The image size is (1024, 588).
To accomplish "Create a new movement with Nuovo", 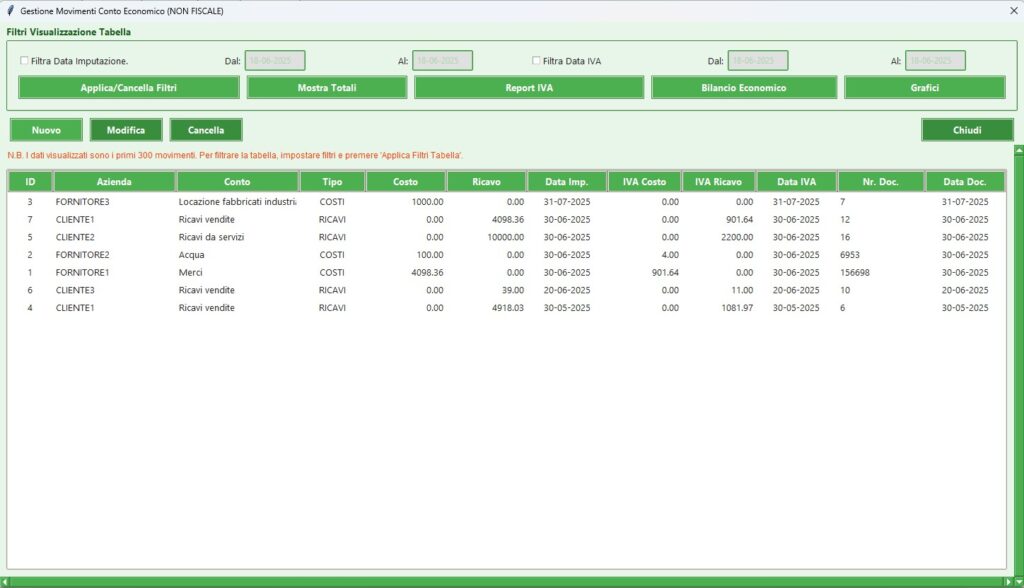I will (x=46, y=130).
